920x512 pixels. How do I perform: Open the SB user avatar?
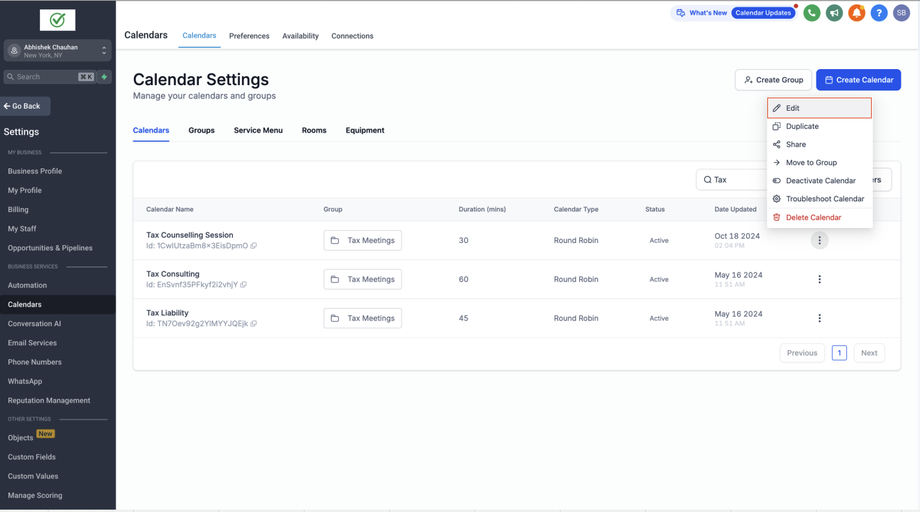pos(901,13)
